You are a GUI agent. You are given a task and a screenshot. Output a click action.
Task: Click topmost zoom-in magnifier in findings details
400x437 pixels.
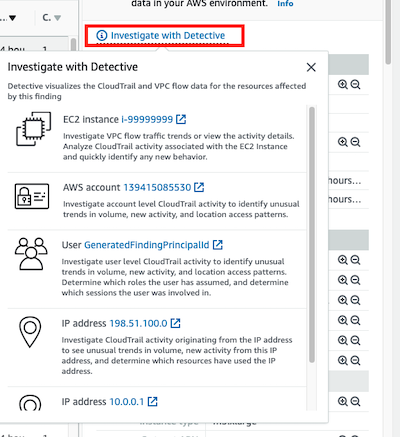[343, 85]
